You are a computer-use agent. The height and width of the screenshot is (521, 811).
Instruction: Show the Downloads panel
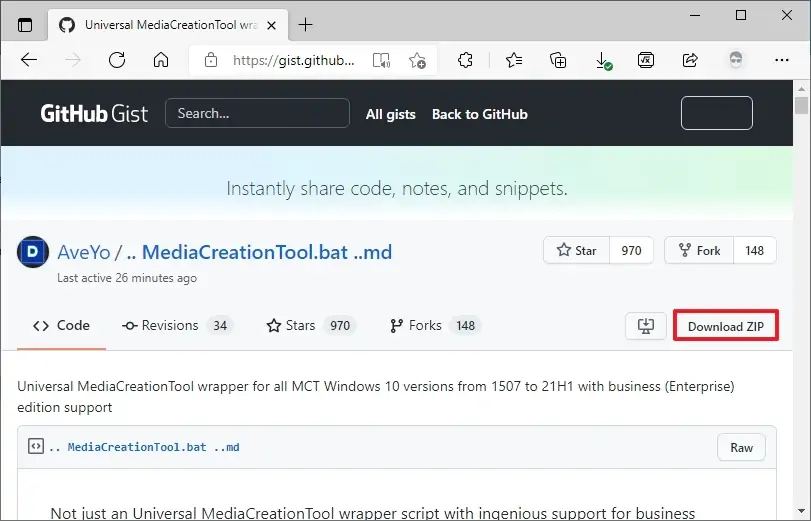point(603,60)
